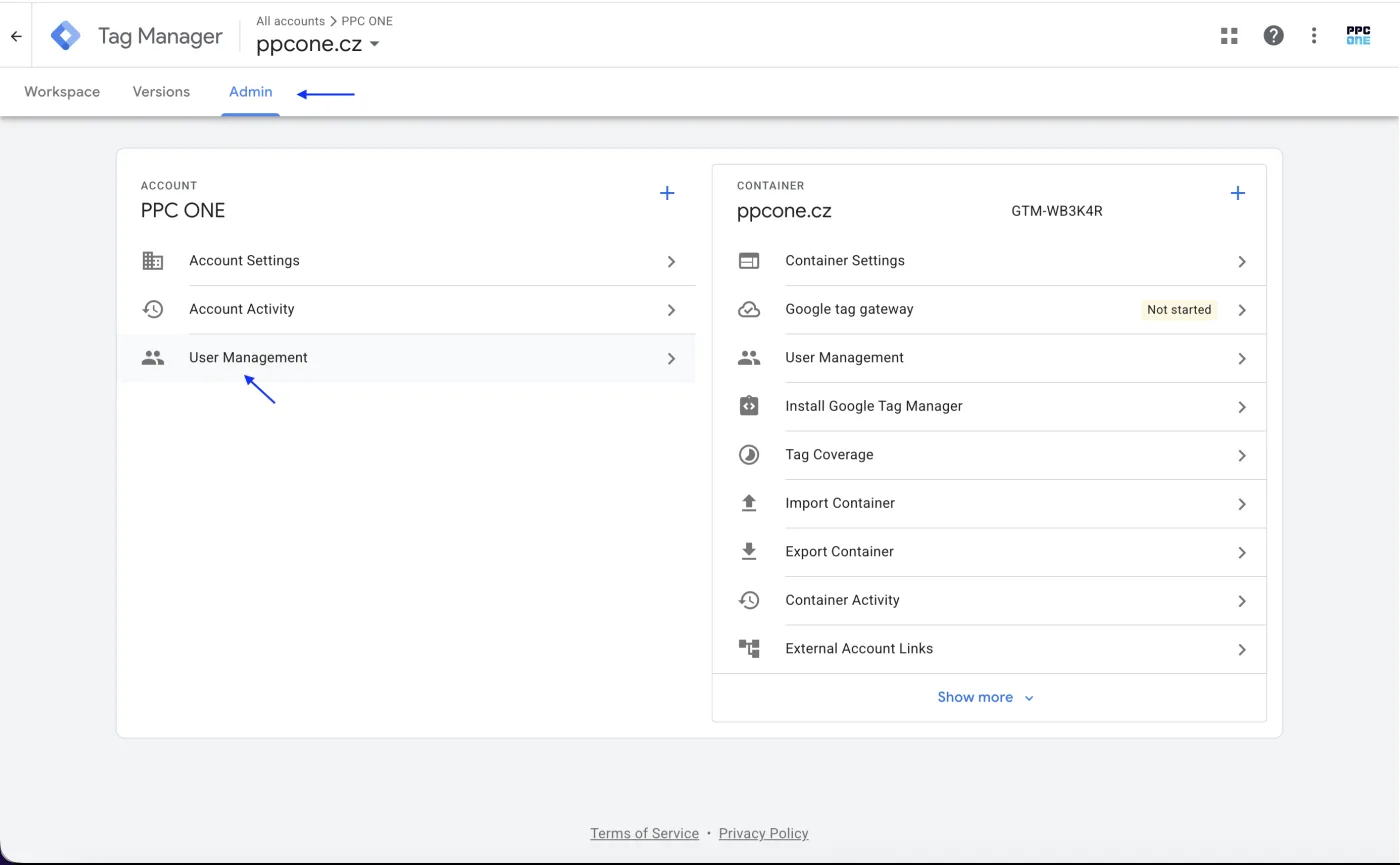Image resolution: width=1400 pixels, height=865 pixels.
Task: Open the ppcone.cz container selector dropdown
Action: [318, 44]
